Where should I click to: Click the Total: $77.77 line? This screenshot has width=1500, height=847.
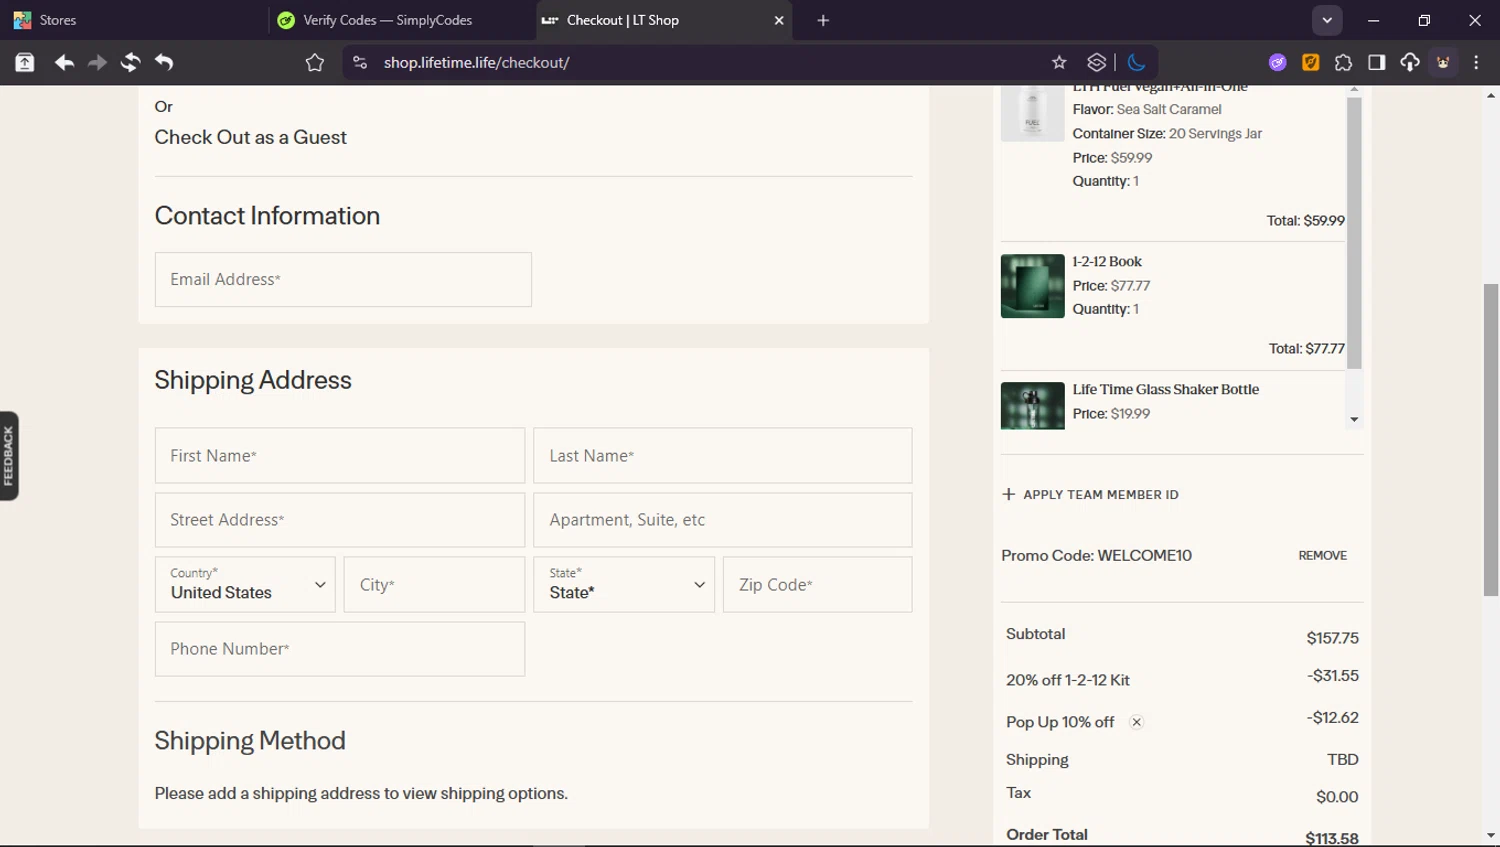[x=1306, y=348]
